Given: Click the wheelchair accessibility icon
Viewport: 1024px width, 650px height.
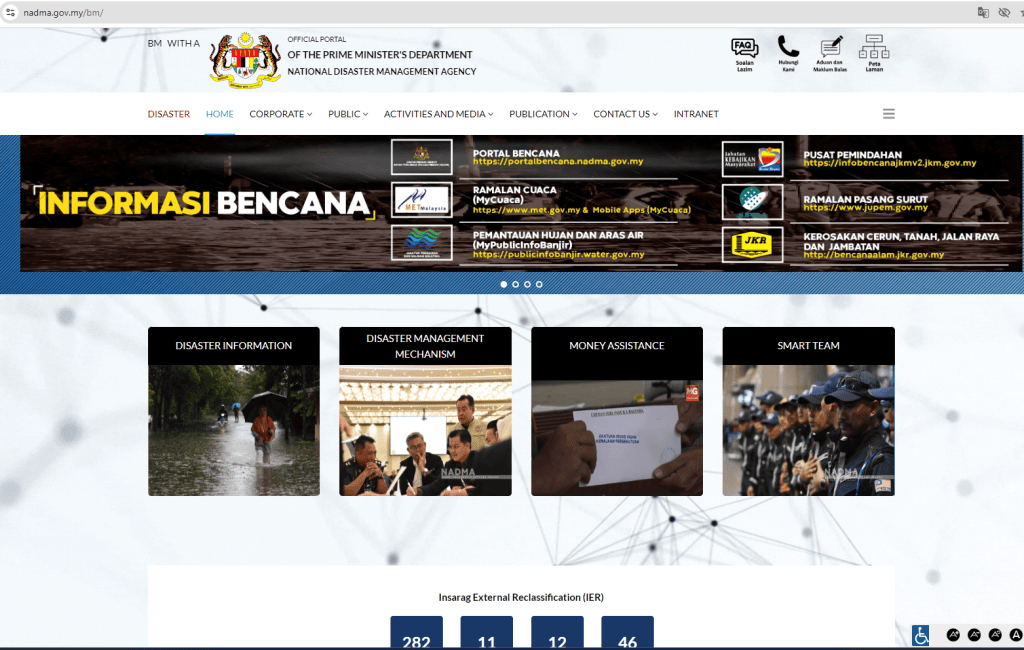Looking at the screenshot, I should pos(920,635).
